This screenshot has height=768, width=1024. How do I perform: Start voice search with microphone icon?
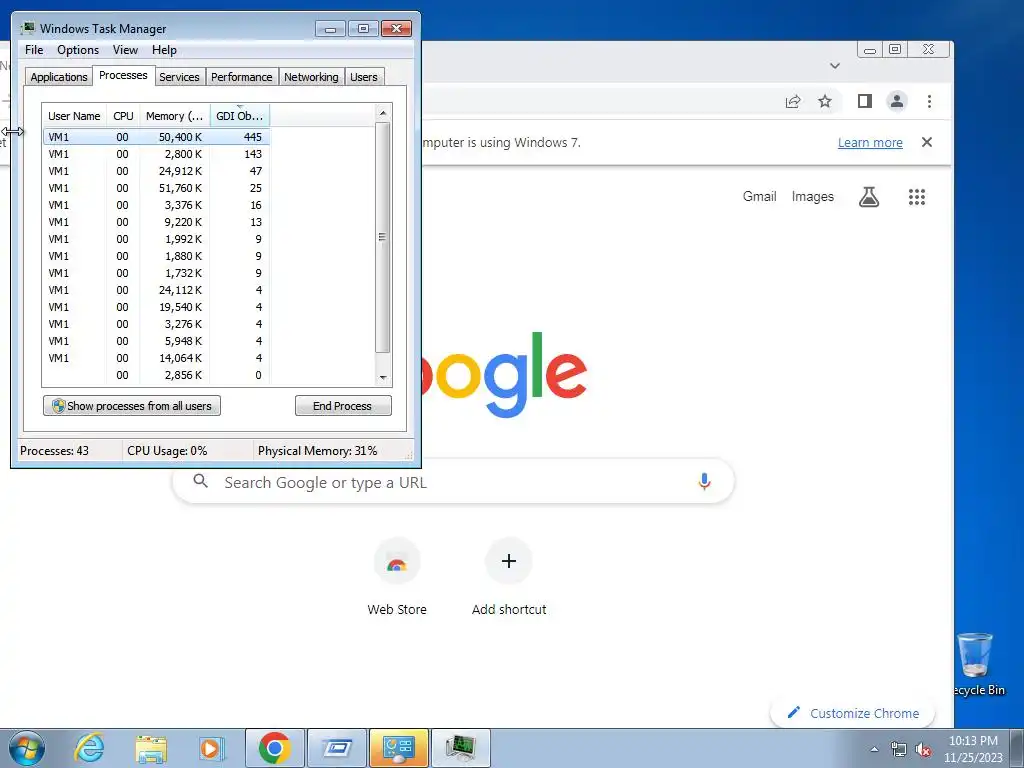click(704, 481)
